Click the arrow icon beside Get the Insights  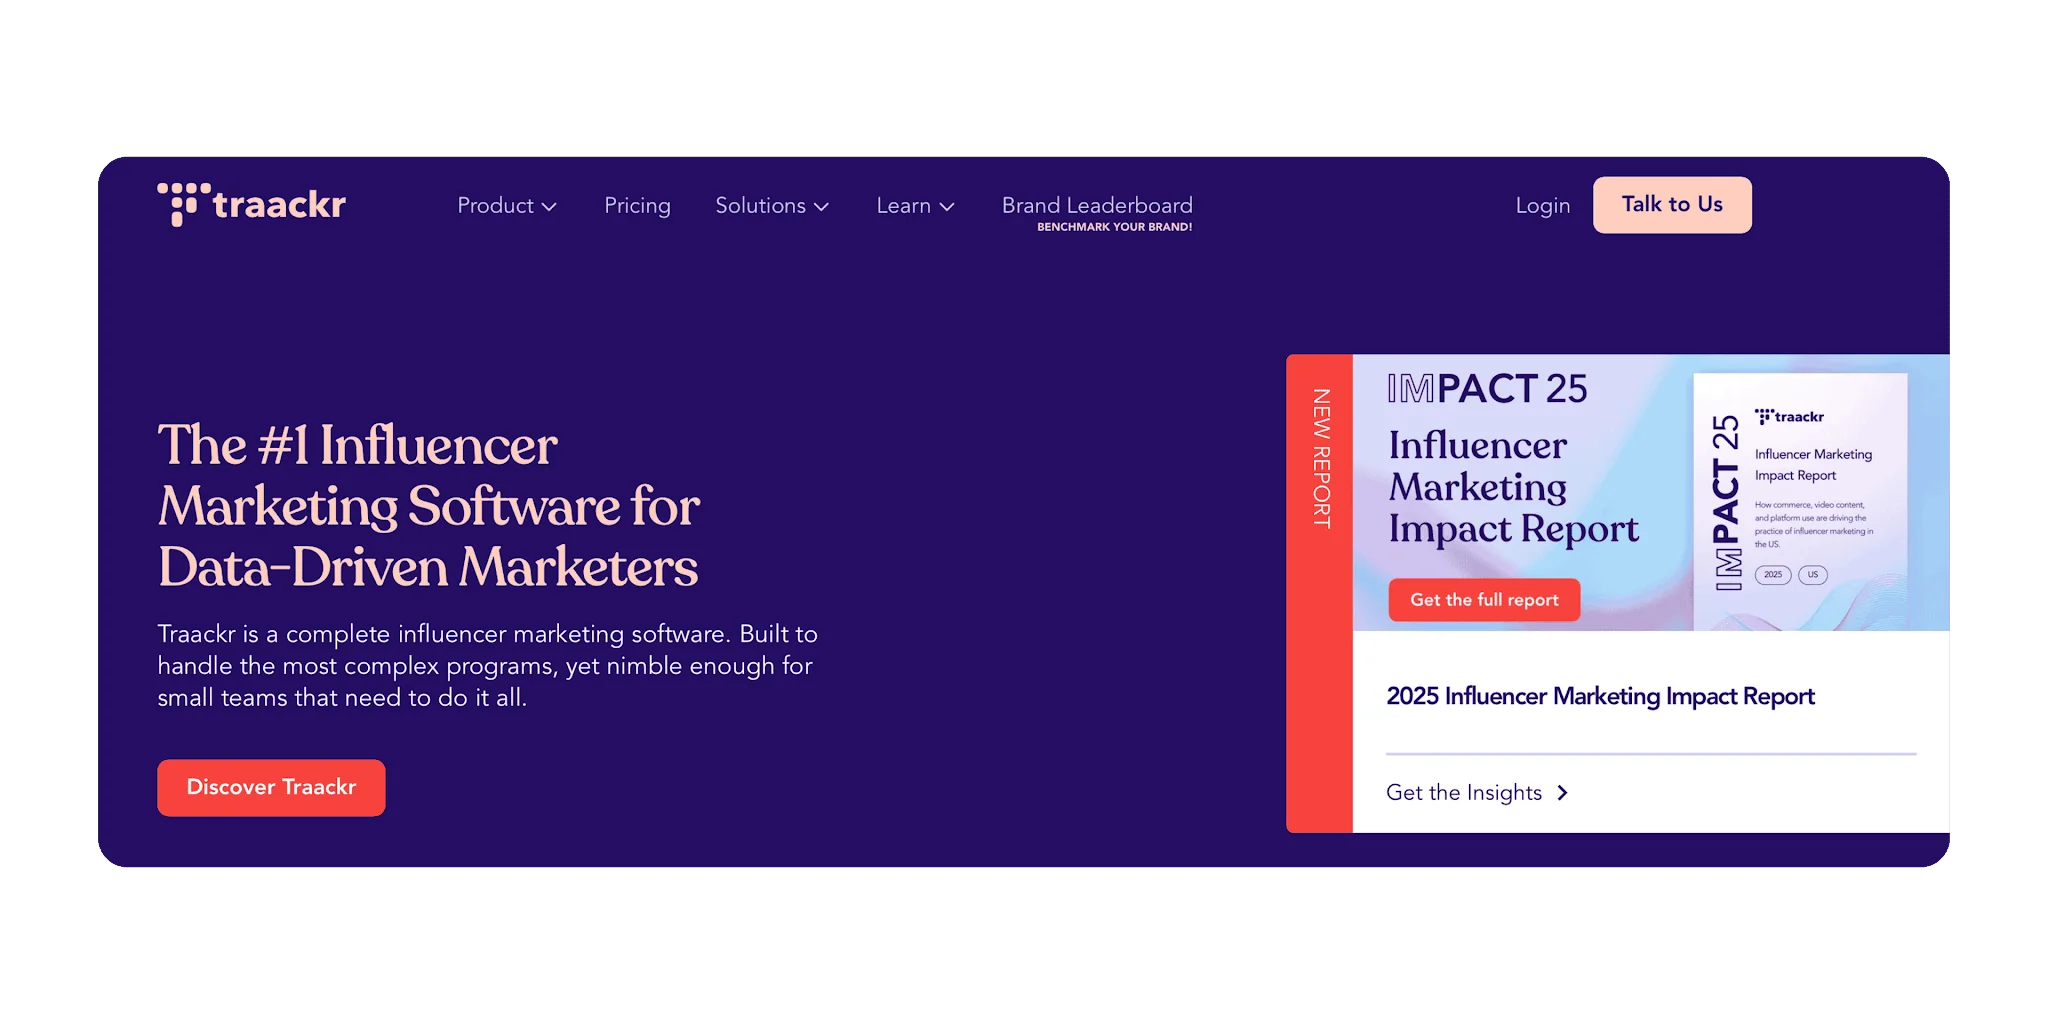click(x=1562, y=793)
